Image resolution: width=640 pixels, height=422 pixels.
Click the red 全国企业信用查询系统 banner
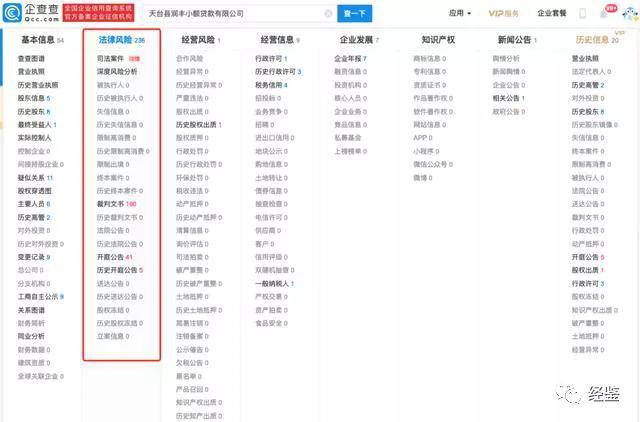pos(98,13)
